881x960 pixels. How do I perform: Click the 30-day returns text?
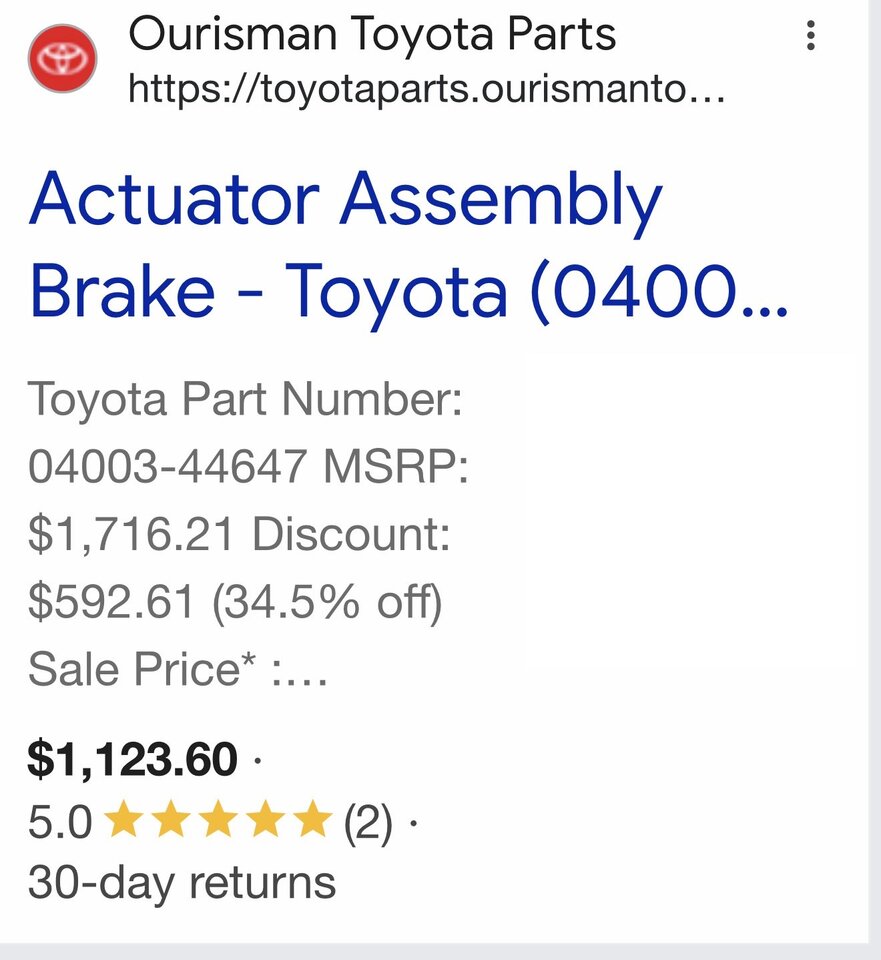pos(182,883)
